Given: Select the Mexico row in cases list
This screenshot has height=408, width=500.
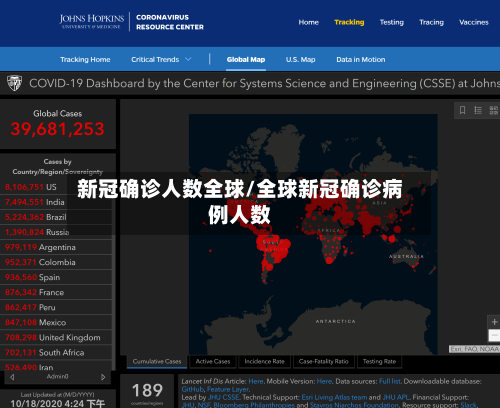Looking at the screenshot, I should point(56,322).
